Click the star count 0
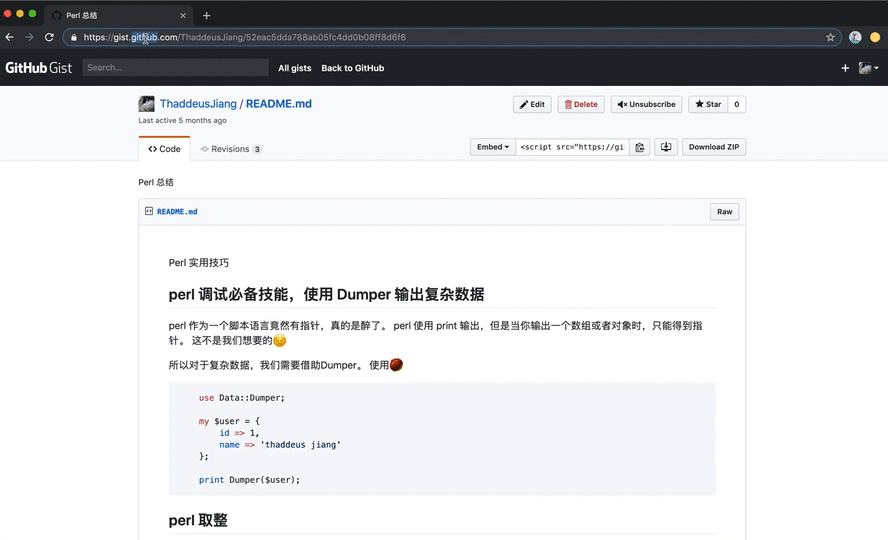The width and height of the screenshot is (888, 540). point(737,104)
